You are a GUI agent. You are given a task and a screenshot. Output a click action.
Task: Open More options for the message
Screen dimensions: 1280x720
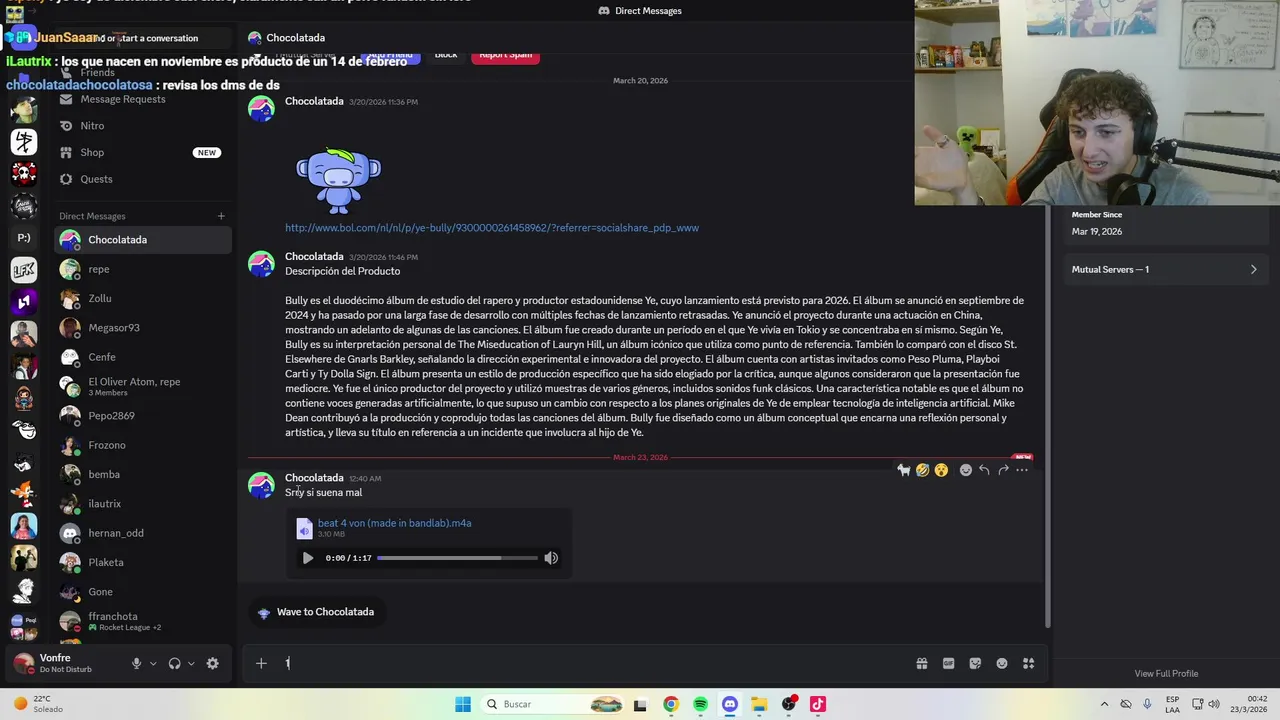click(1022, 470)
